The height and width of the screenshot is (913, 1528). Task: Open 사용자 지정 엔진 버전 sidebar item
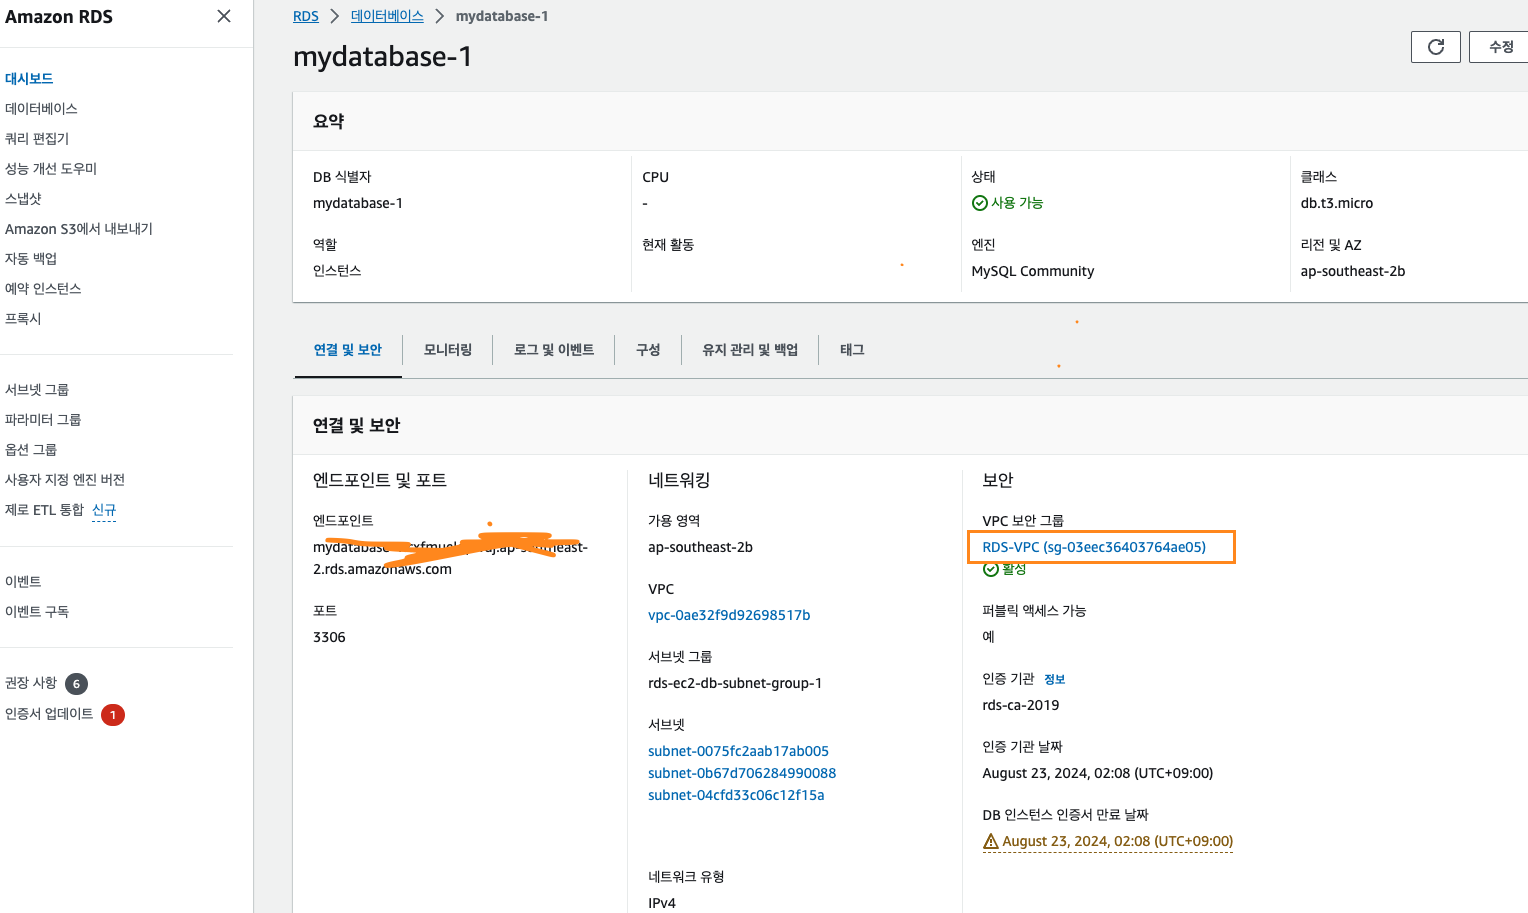(x=65, y=479)
